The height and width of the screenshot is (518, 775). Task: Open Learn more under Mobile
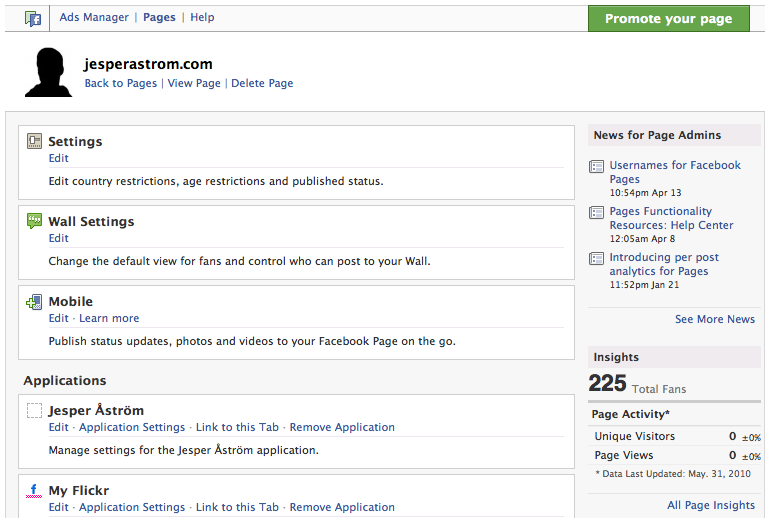(x=109, y=318)
